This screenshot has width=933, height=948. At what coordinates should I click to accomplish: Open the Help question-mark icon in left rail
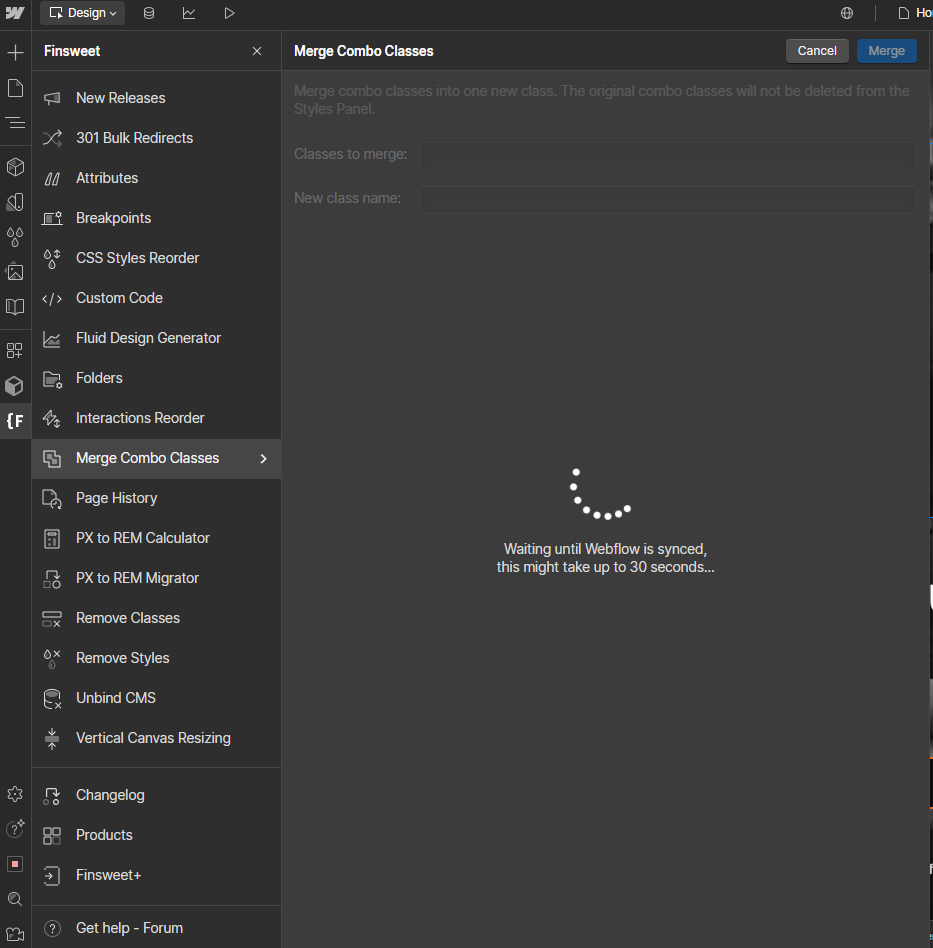[x=15, y=828]
